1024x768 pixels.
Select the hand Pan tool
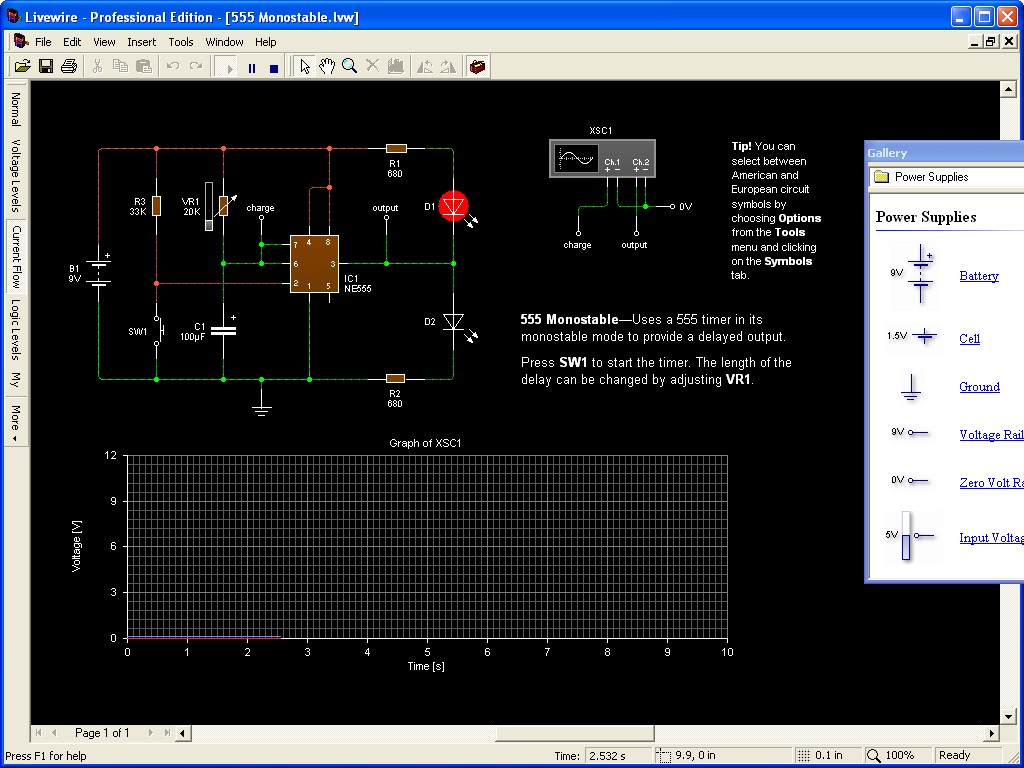click(327, 66)
